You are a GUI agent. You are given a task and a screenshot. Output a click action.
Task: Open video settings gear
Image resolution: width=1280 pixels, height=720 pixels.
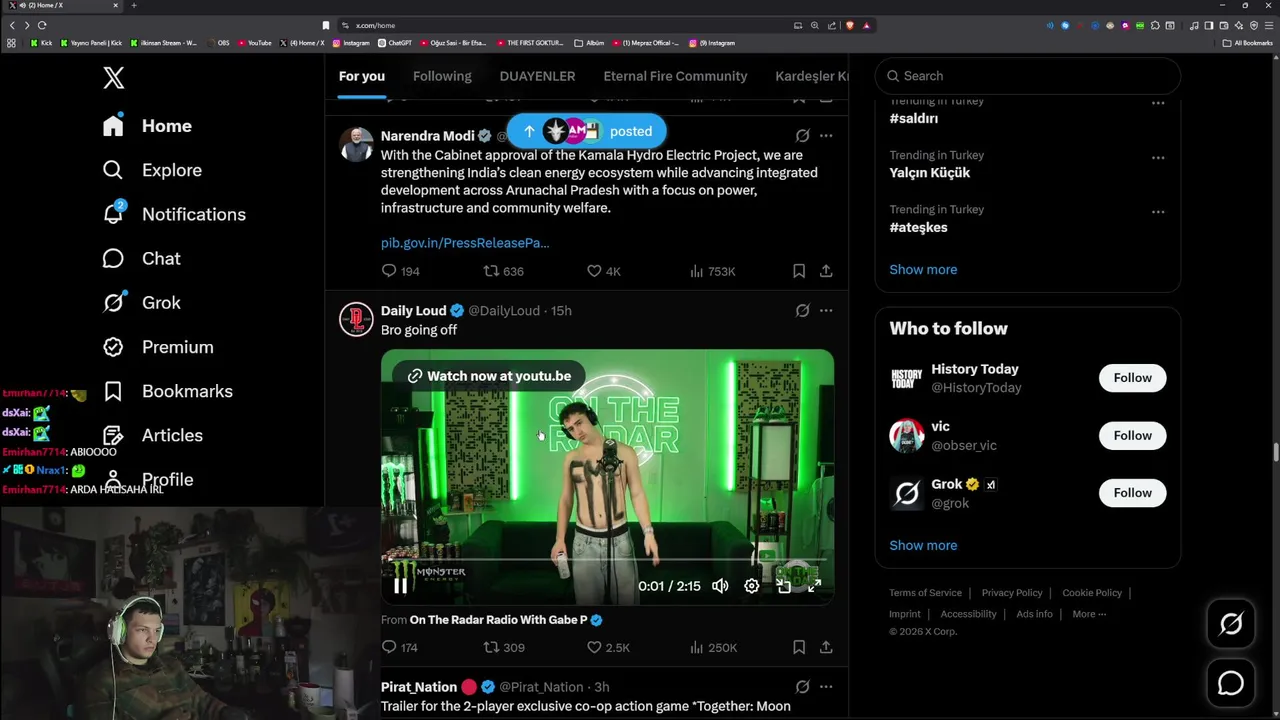[752, 586]
